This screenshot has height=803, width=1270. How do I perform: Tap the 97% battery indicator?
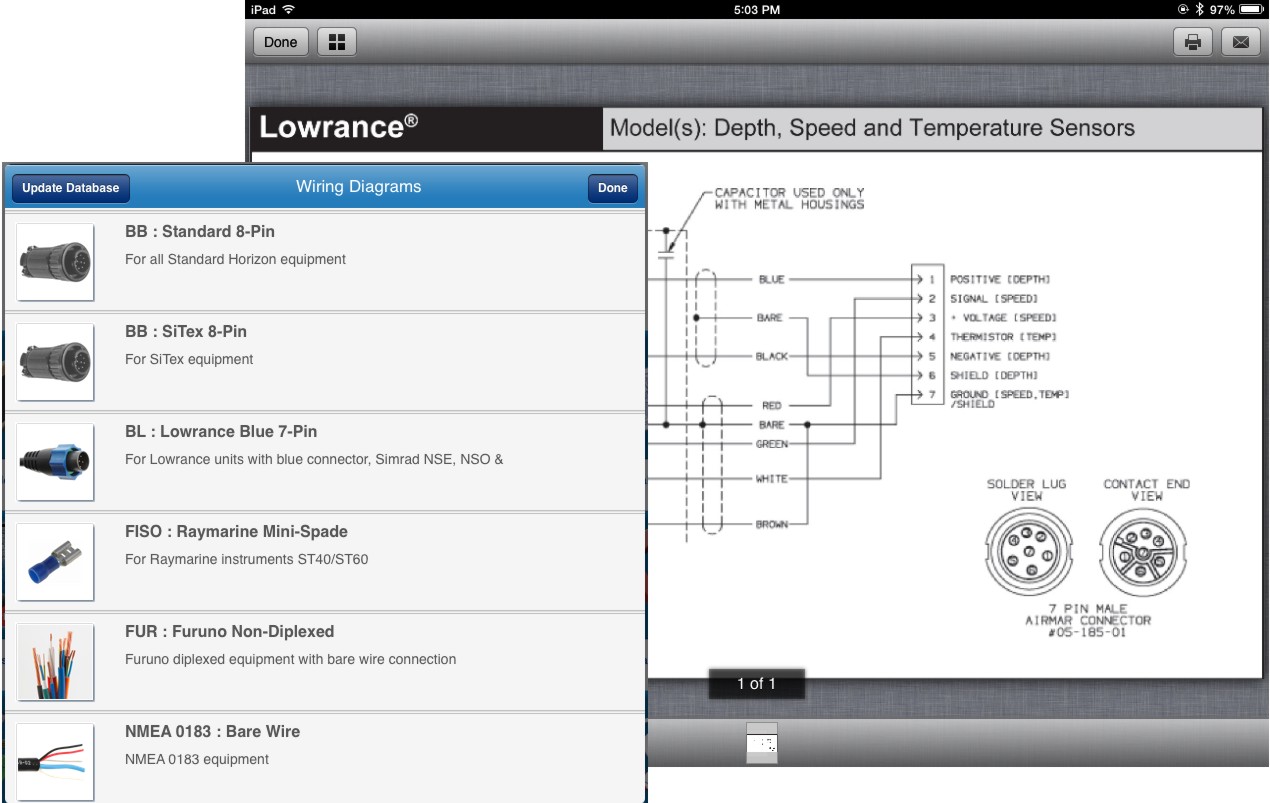(x=1236, y=9)
